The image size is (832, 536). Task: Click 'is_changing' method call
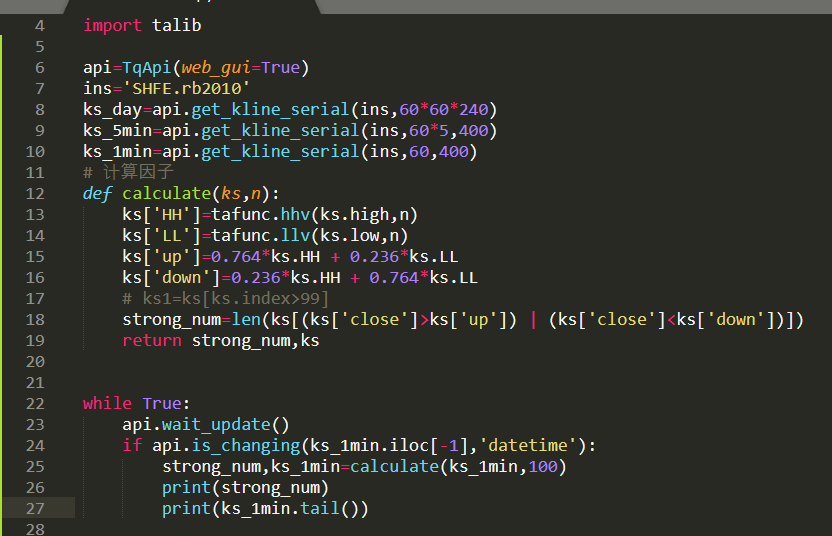click(246, 446)
